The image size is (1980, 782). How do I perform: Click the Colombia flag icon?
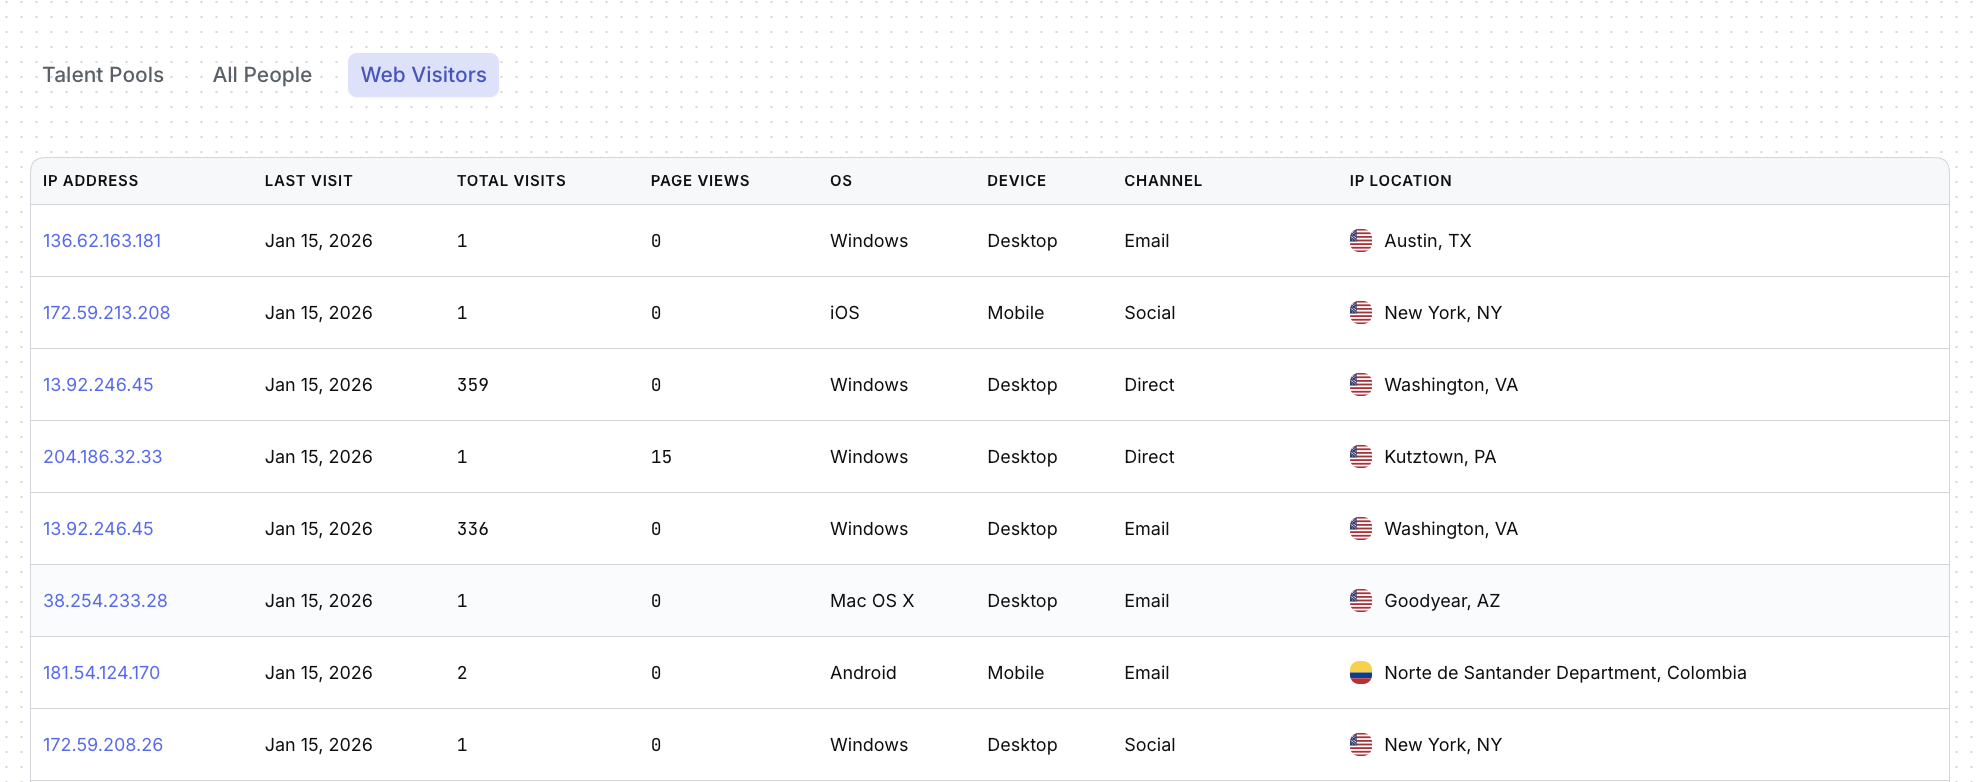click(1360, 673)
